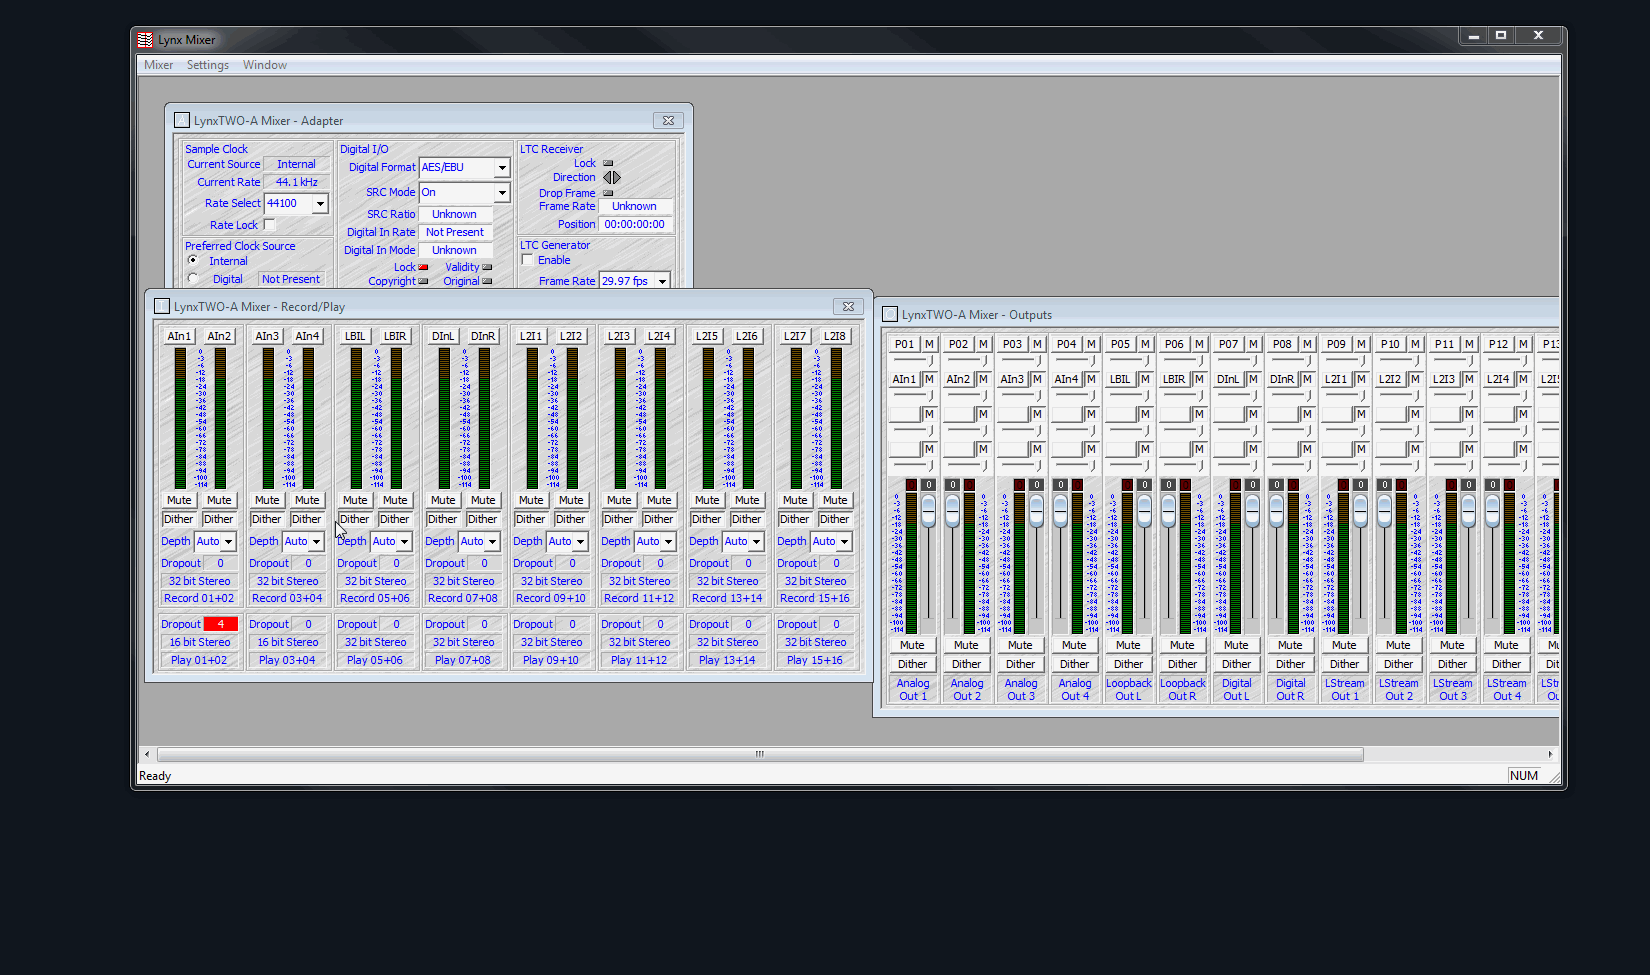Open Depth dropdown for Record 15+16
Screen dimensions: 1650x975
coord(844,541)
